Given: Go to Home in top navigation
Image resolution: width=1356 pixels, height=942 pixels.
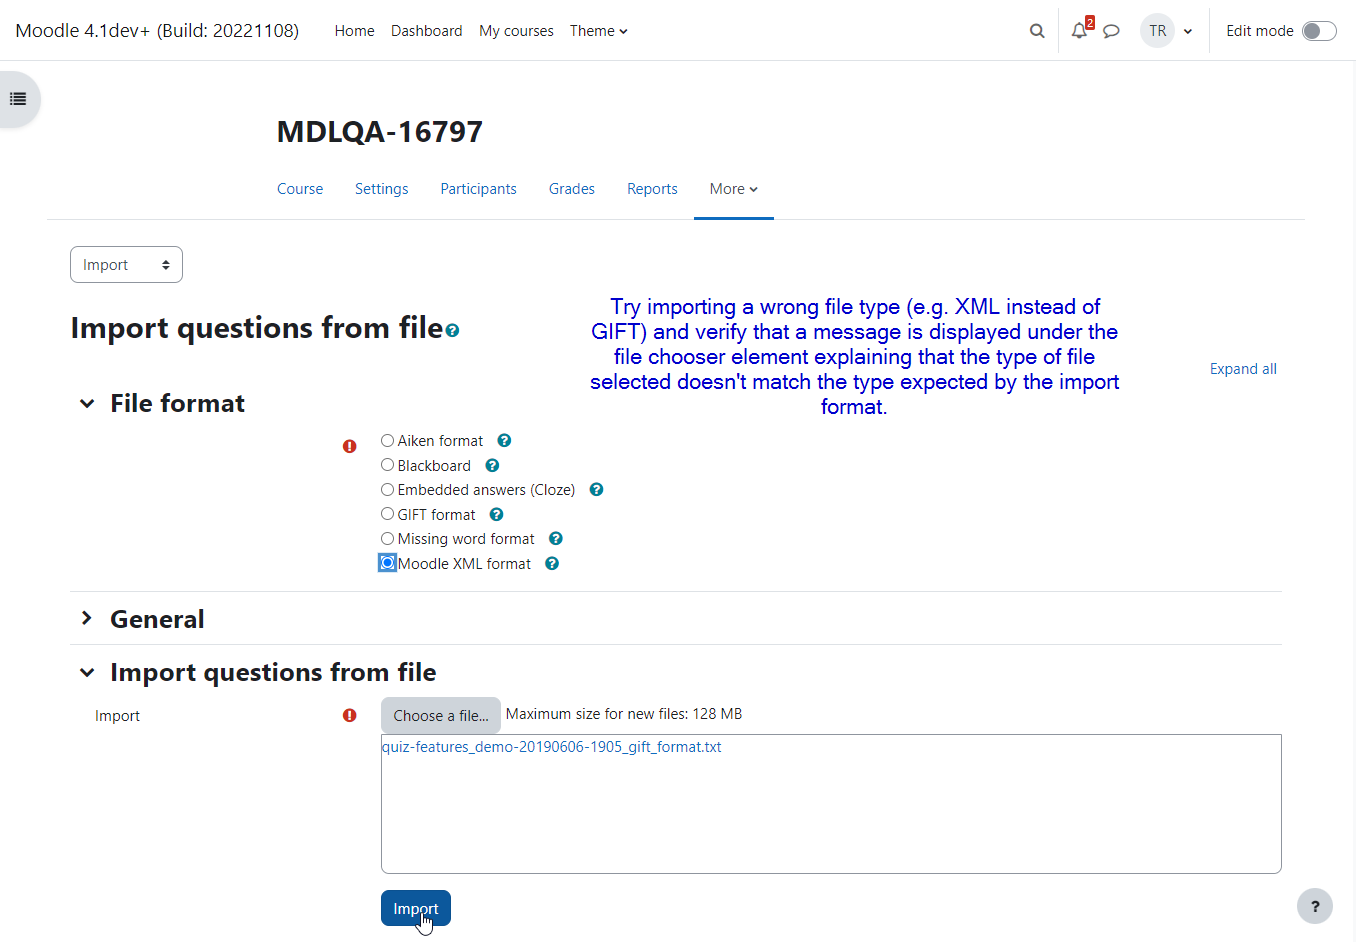Looking at the screenshot, I should pos(354,31).
